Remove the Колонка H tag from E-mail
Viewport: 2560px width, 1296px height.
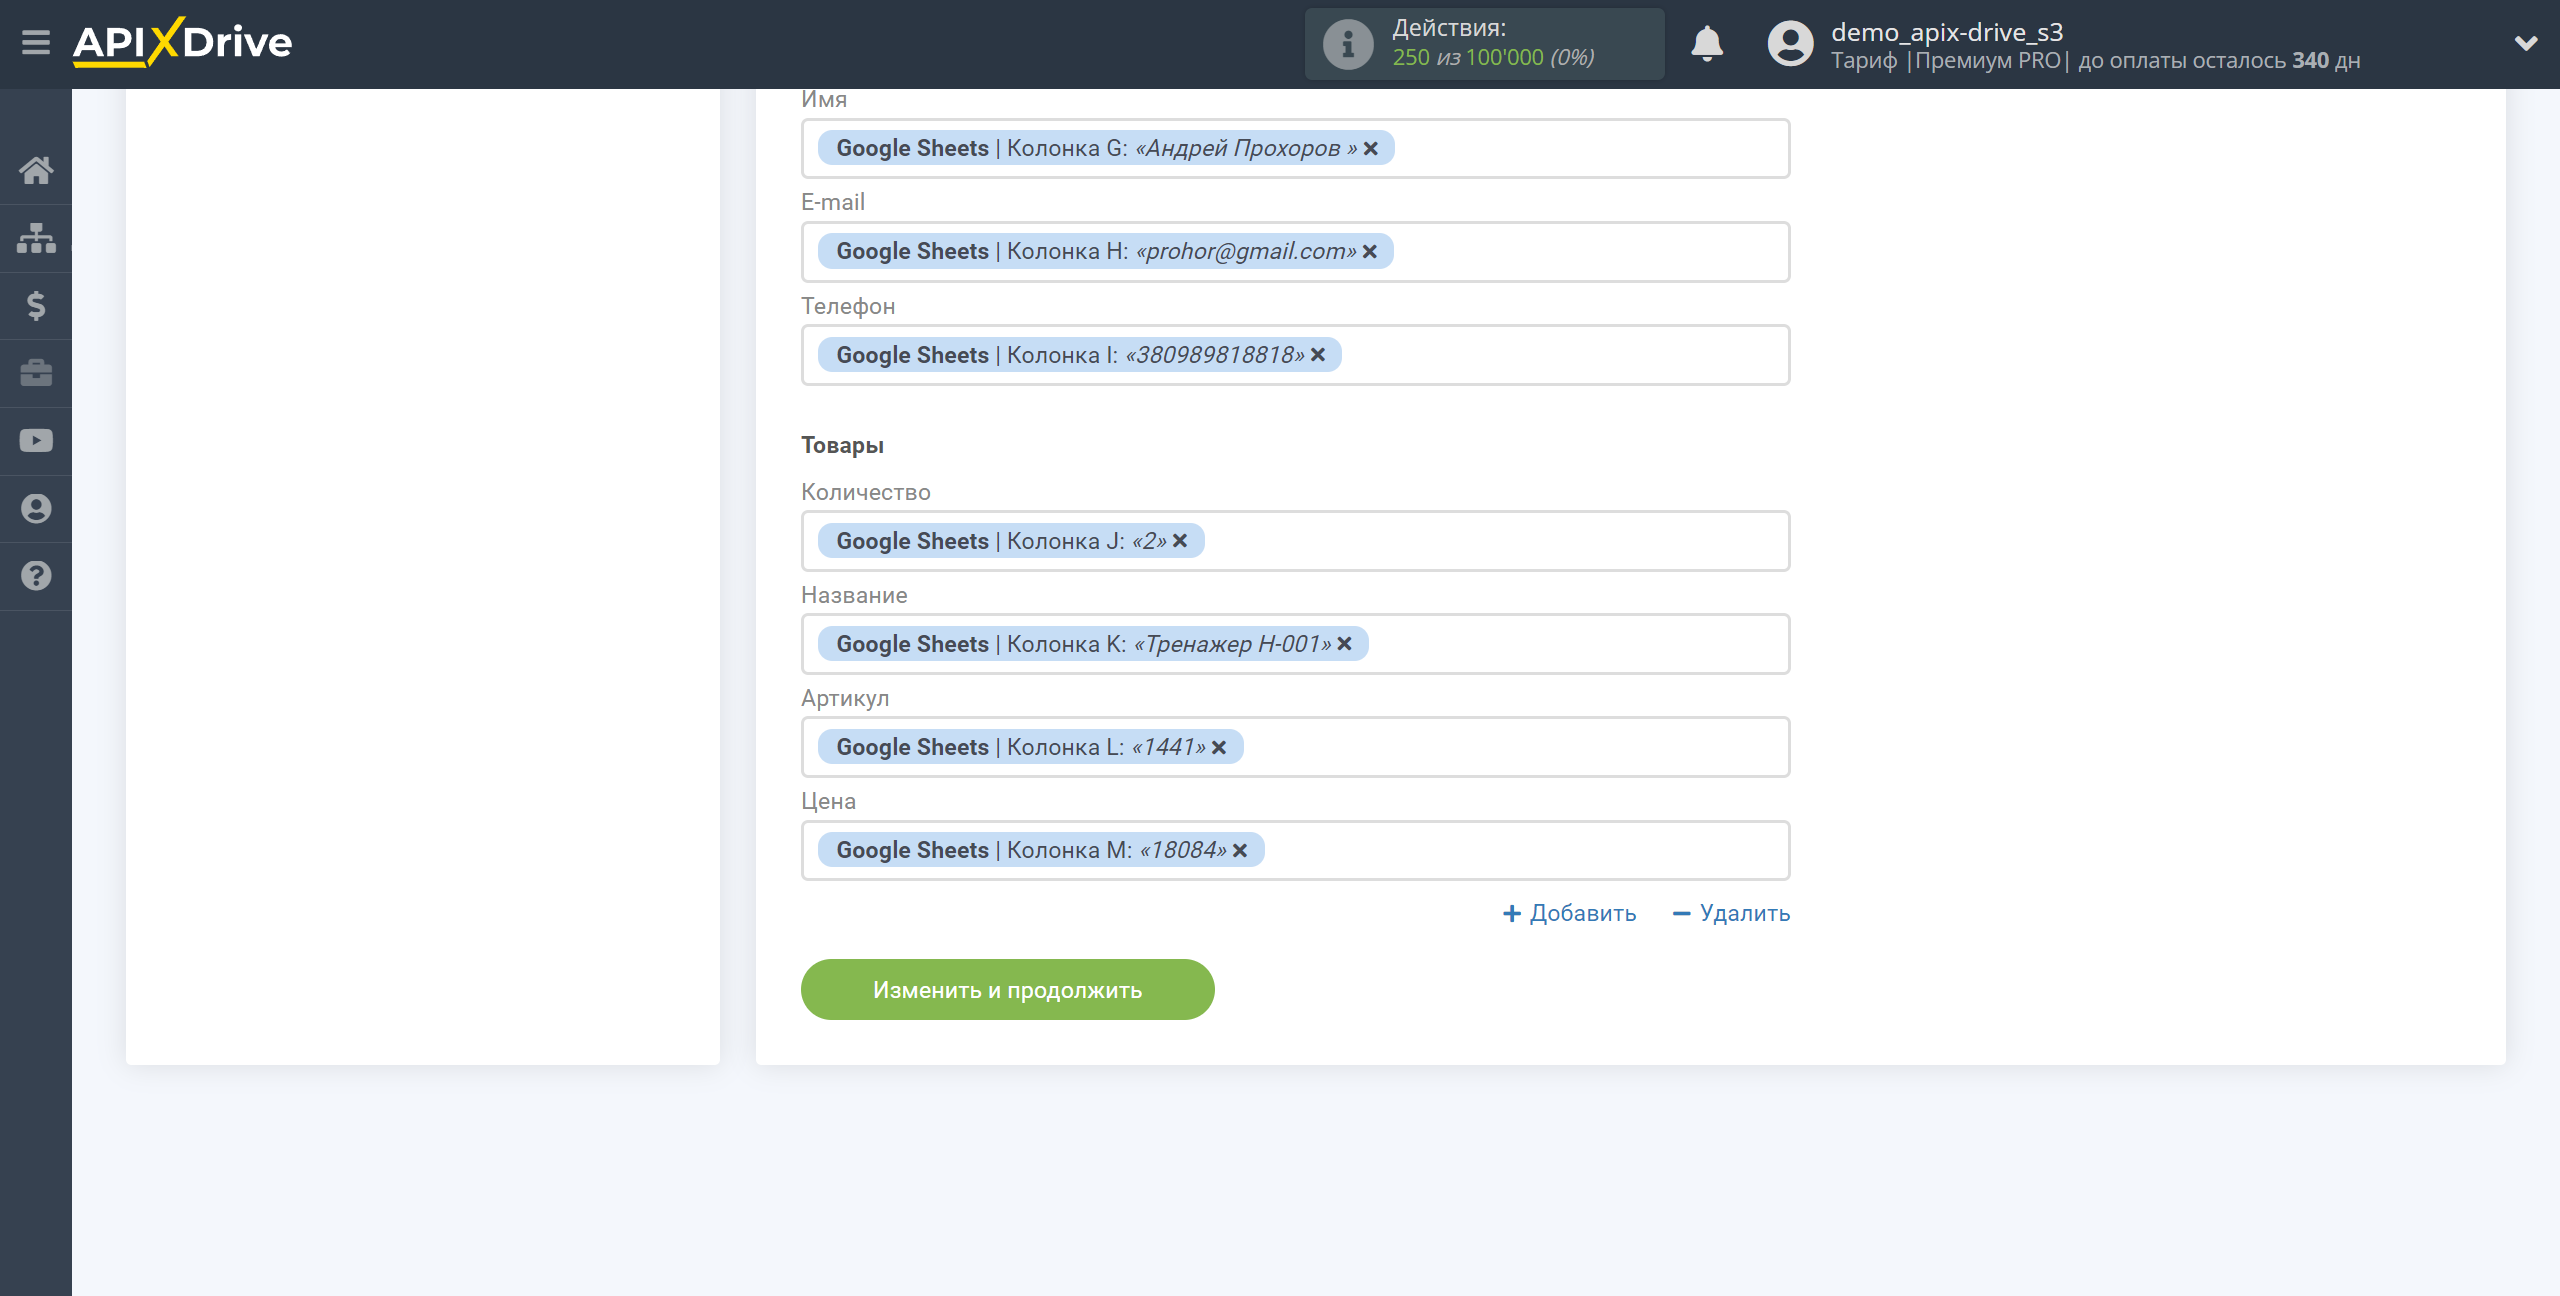1370,251
